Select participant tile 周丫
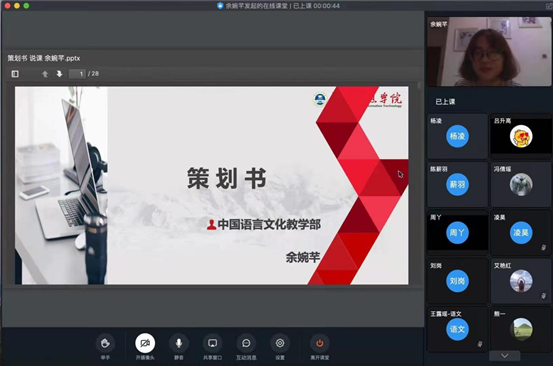 point(457,233)
